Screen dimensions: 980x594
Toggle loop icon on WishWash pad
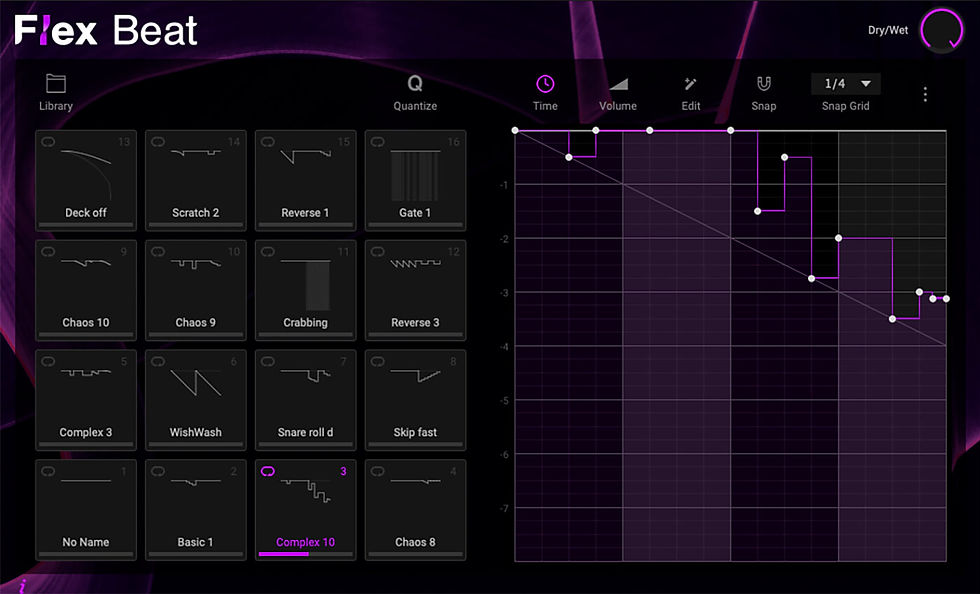(158, 361)
